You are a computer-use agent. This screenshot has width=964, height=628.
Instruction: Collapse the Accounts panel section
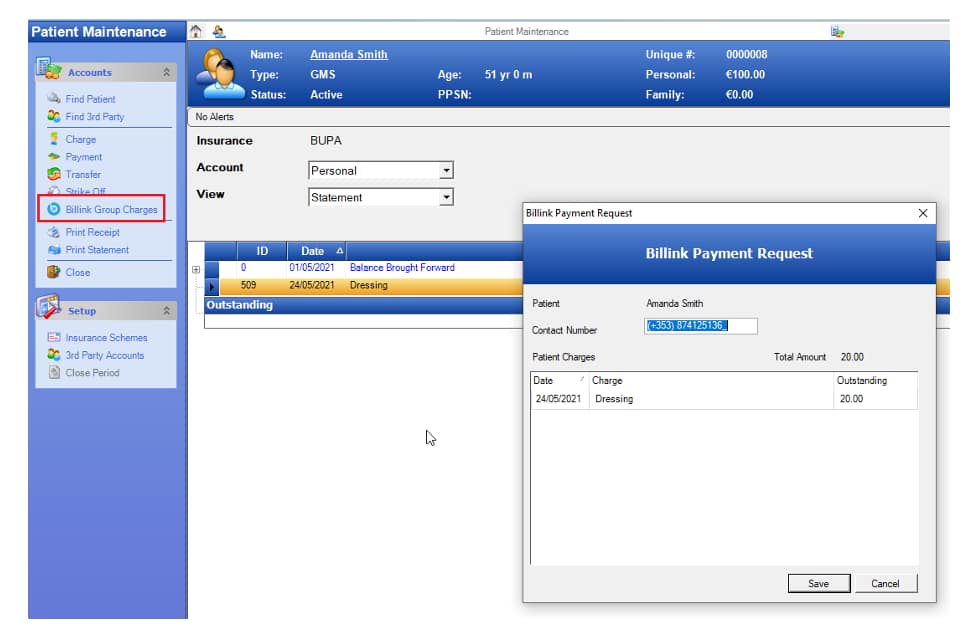click(166, 73)
